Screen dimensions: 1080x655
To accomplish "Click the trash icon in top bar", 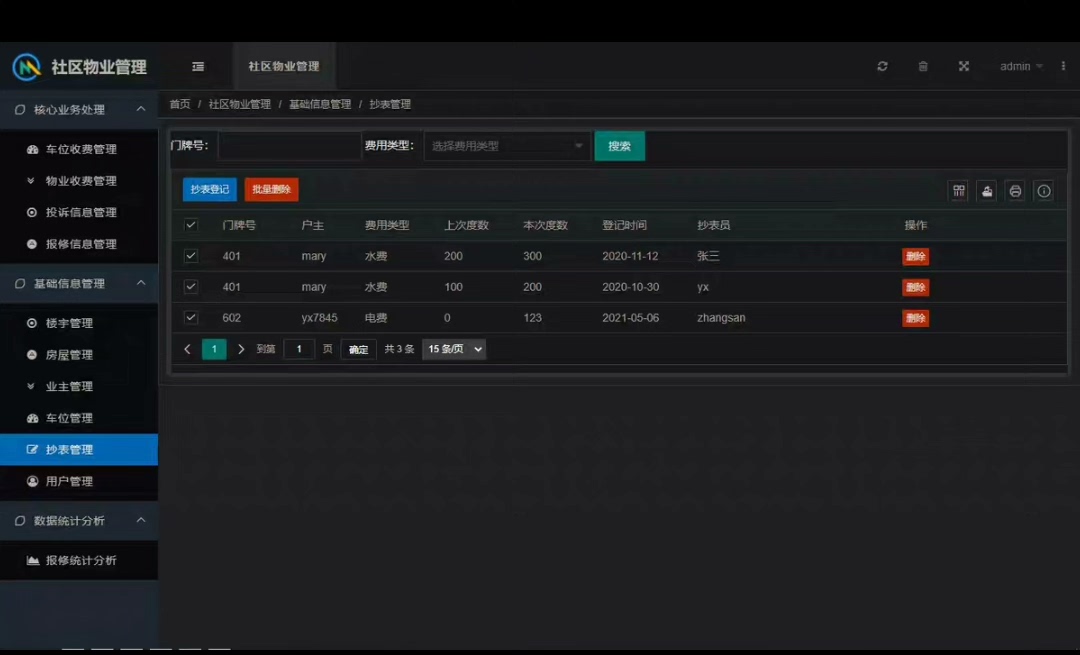I will [x=923, y=66].
